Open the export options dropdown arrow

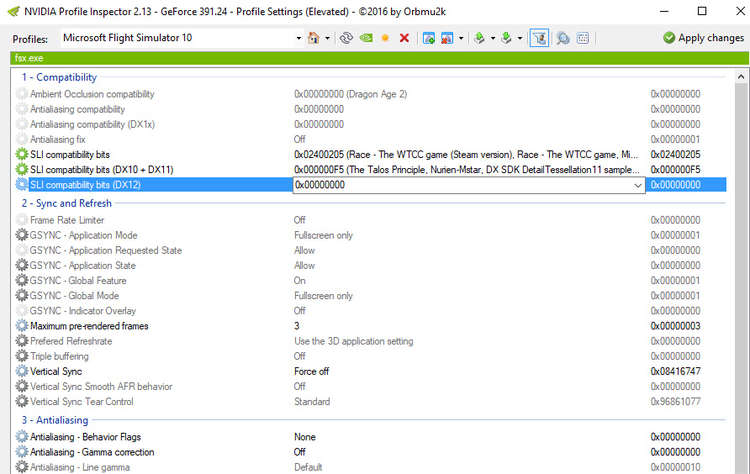493,38
